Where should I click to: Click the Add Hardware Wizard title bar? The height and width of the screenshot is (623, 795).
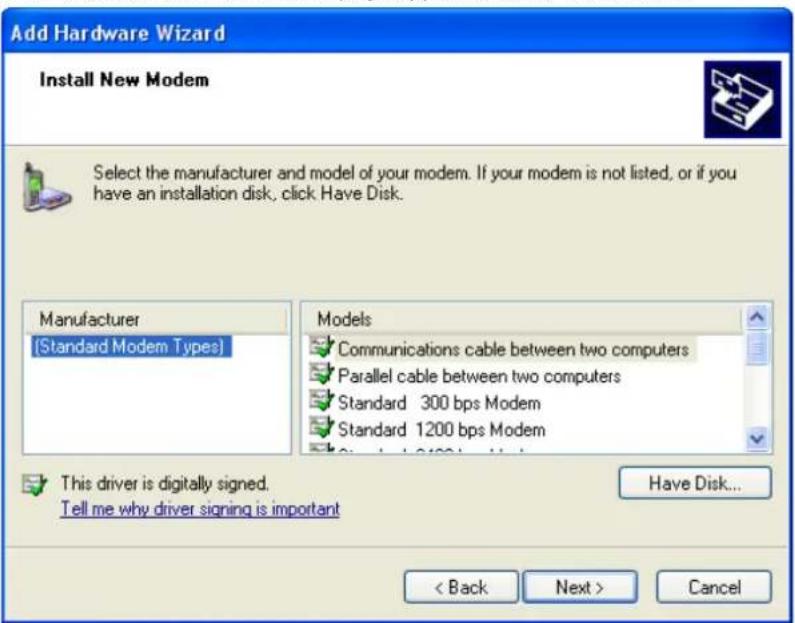(397, 32)
